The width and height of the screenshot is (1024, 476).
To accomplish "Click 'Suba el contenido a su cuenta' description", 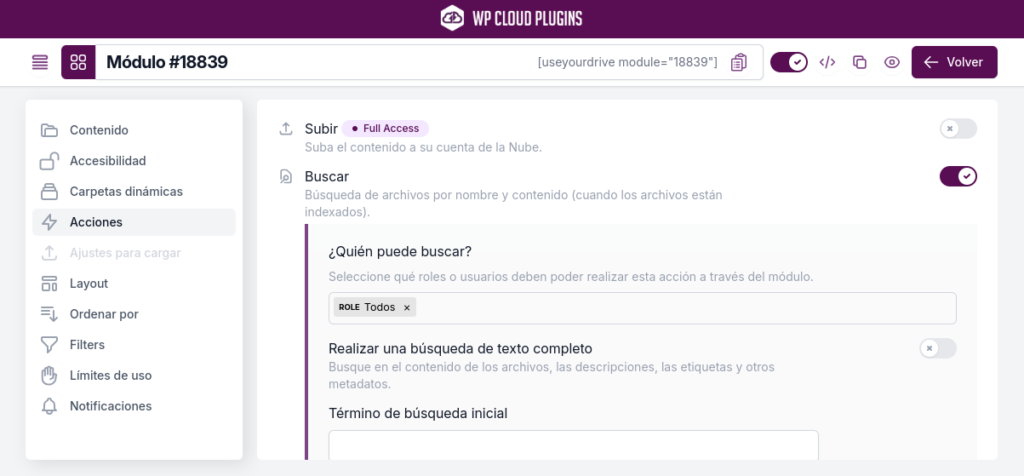I will (x=423, y=148).
